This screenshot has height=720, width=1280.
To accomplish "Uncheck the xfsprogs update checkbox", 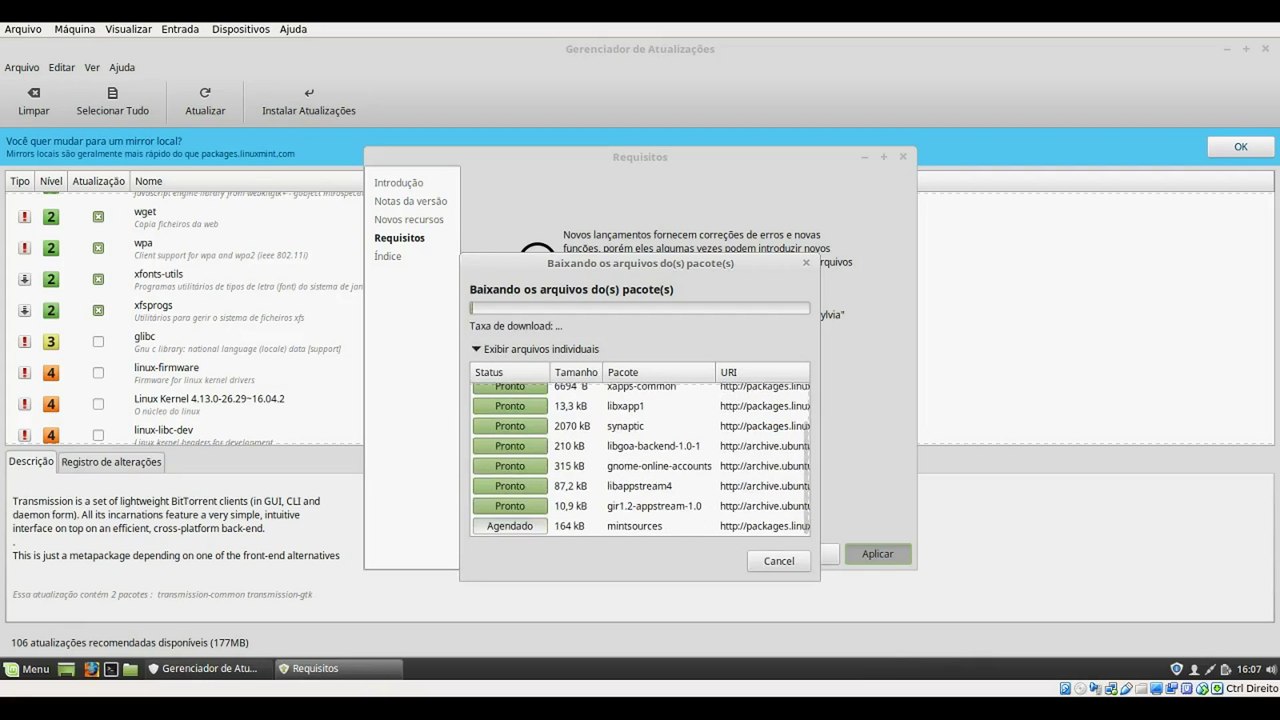I will point(98,310).
